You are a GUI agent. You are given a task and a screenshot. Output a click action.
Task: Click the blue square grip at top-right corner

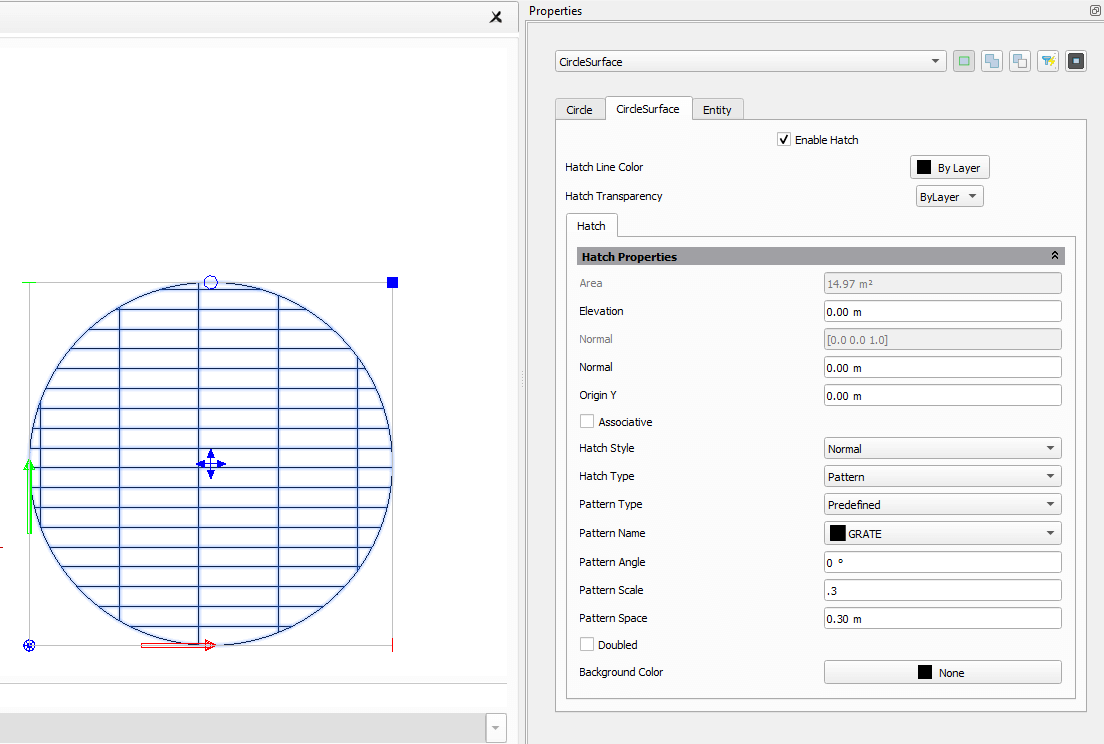(x=392, y=283)
